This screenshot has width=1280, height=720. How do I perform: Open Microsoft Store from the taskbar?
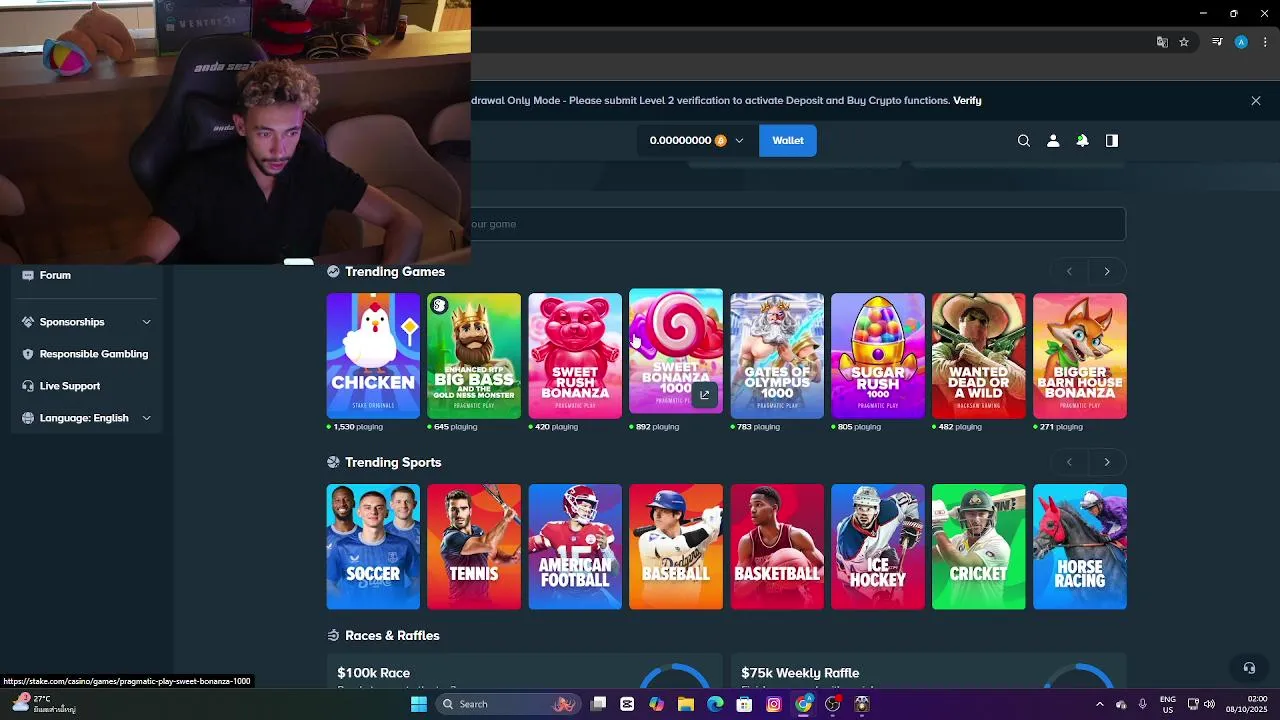click(x=744, y=704)
